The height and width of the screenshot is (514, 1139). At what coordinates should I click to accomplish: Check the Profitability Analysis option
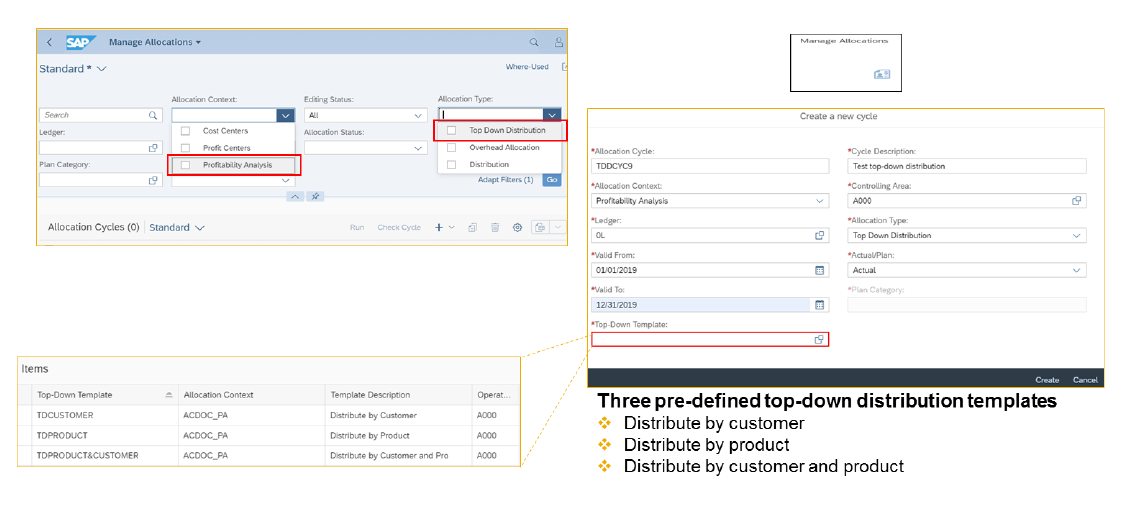click(x=185, y=165)
